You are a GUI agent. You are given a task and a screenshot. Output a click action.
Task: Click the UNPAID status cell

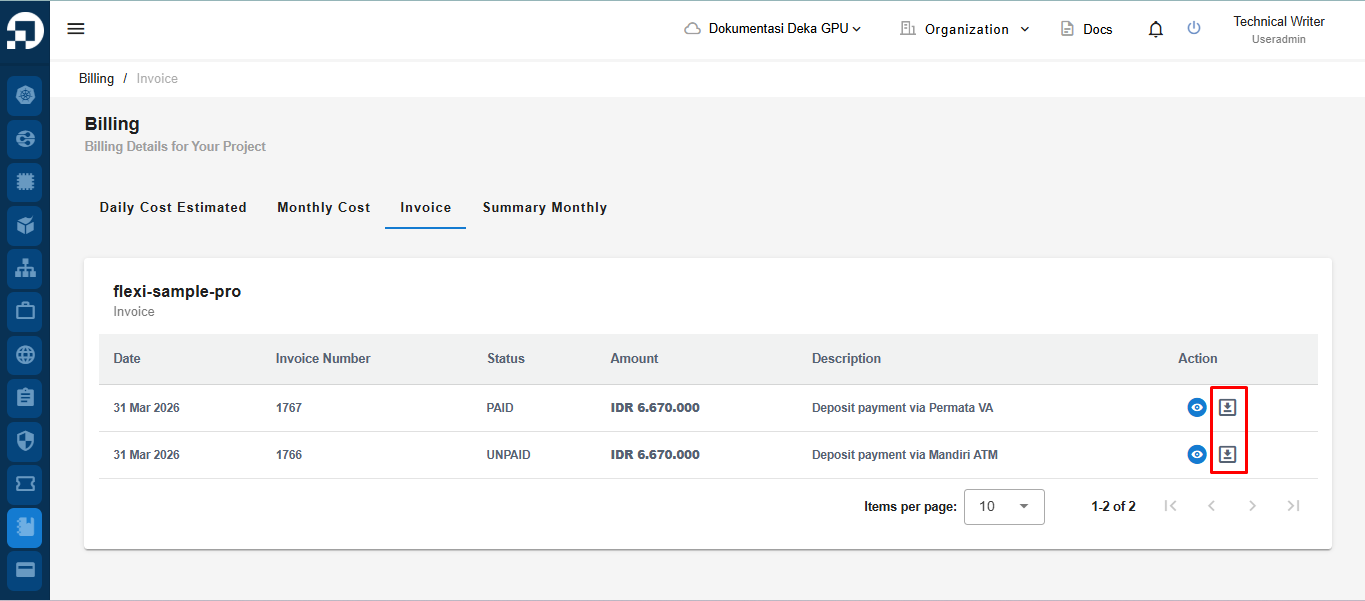509,455
